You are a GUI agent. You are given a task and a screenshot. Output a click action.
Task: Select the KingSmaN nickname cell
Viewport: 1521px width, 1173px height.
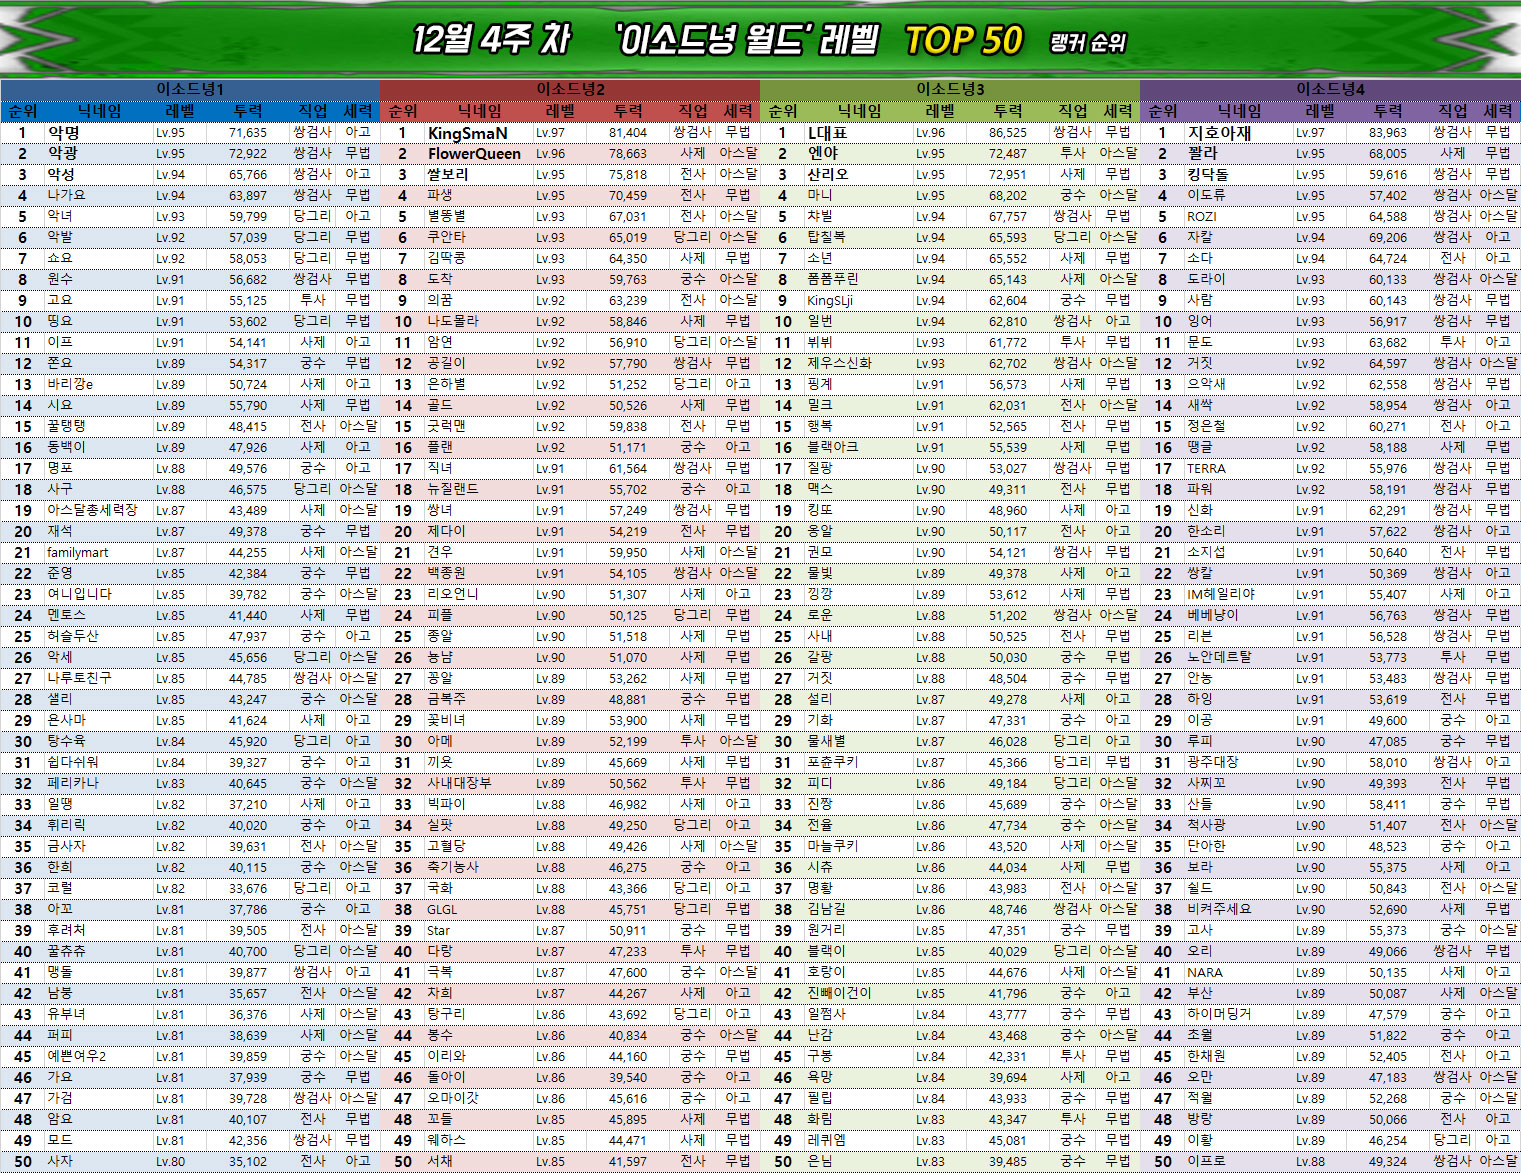(x=467, y=133)
